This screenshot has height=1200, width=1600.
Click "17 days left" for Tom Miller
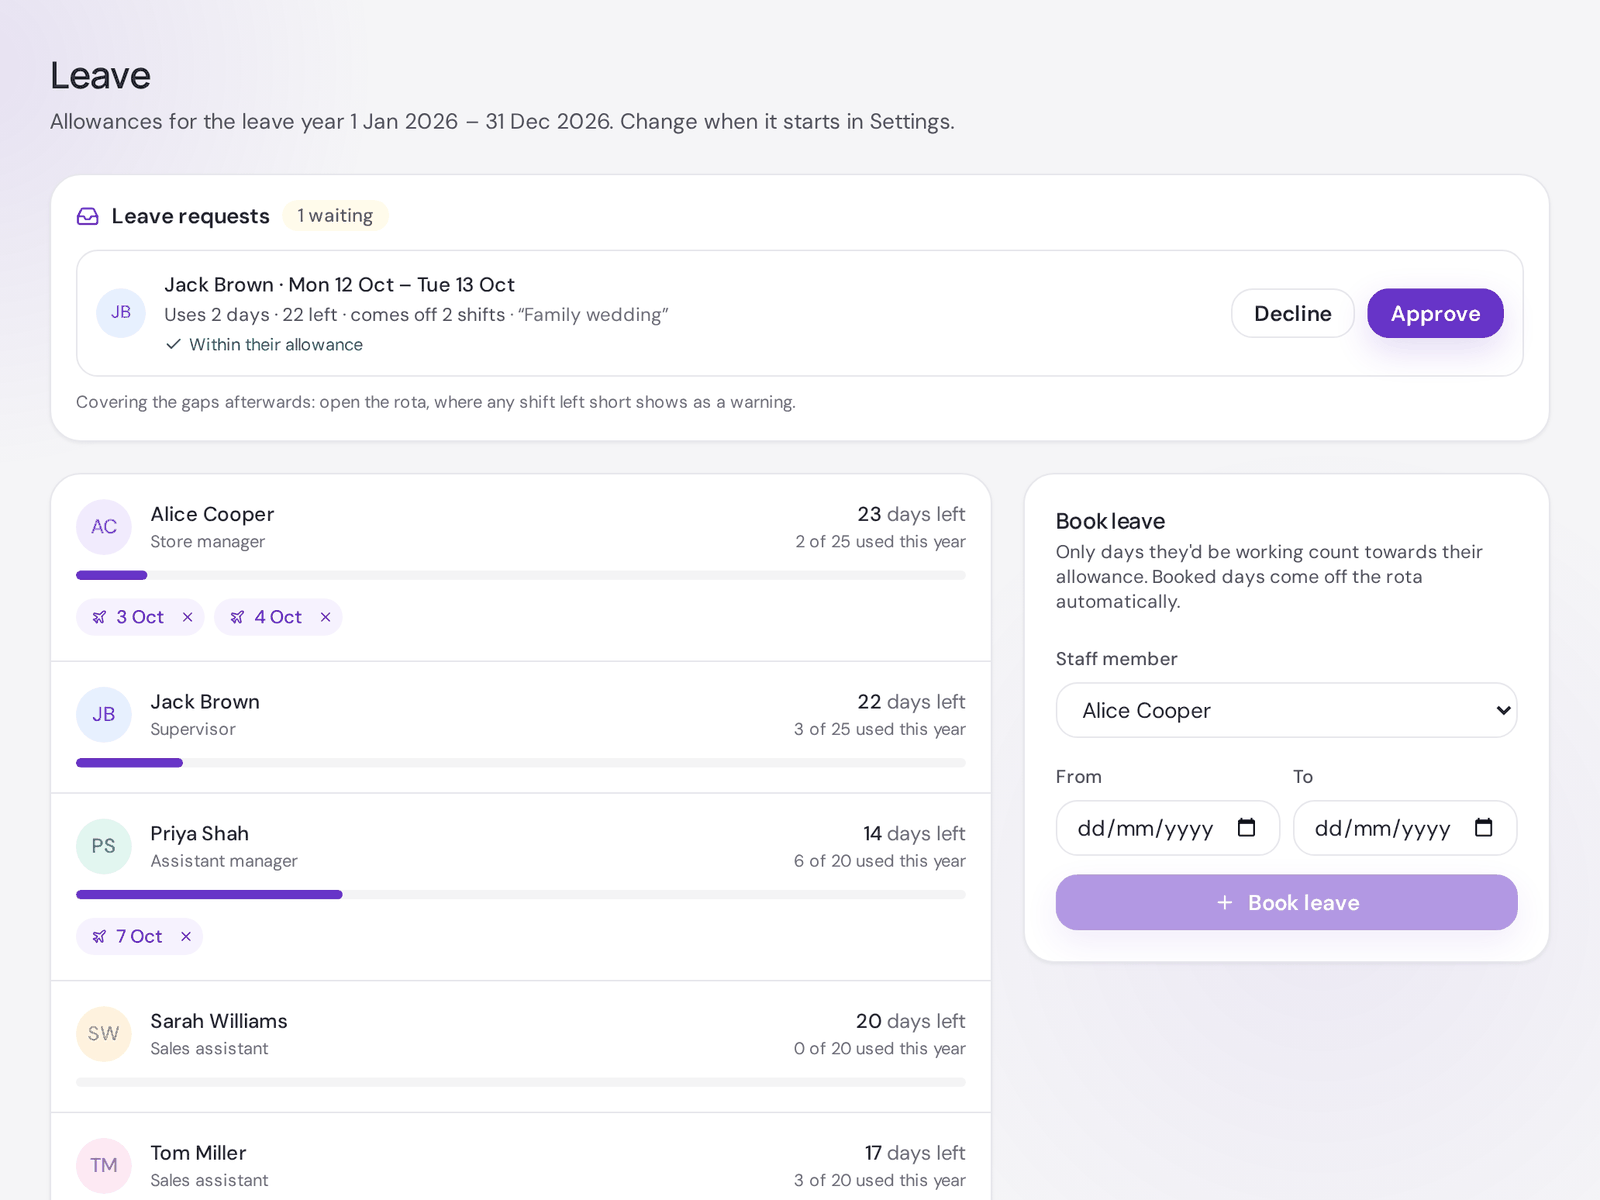(x=915, y=1153)
